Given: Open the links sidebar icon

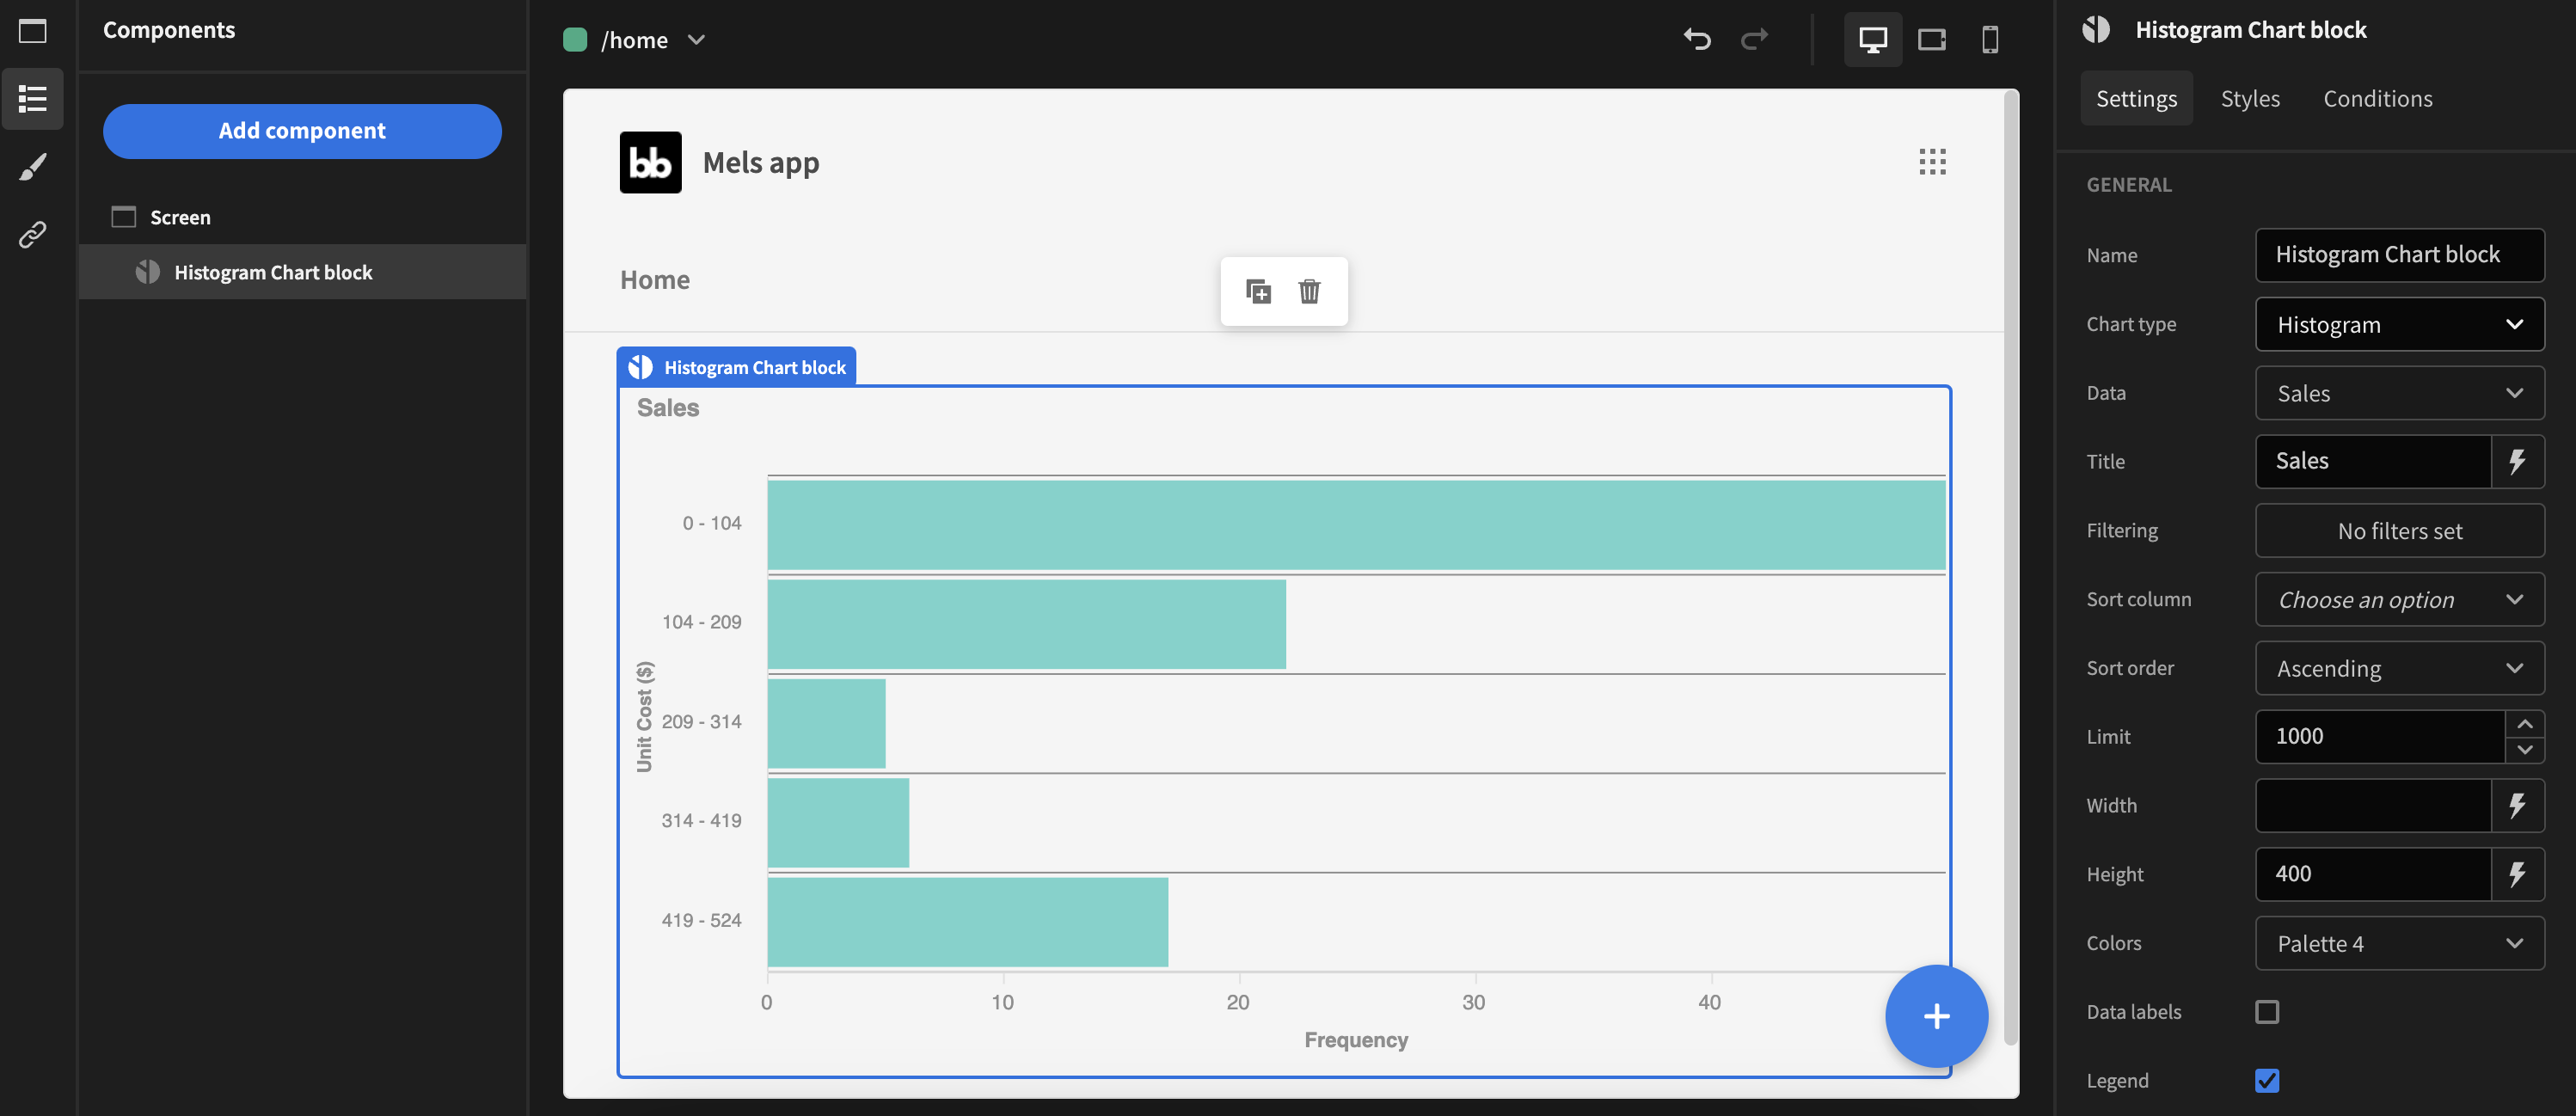Looking at the screenshot, I should pos(32,235).
